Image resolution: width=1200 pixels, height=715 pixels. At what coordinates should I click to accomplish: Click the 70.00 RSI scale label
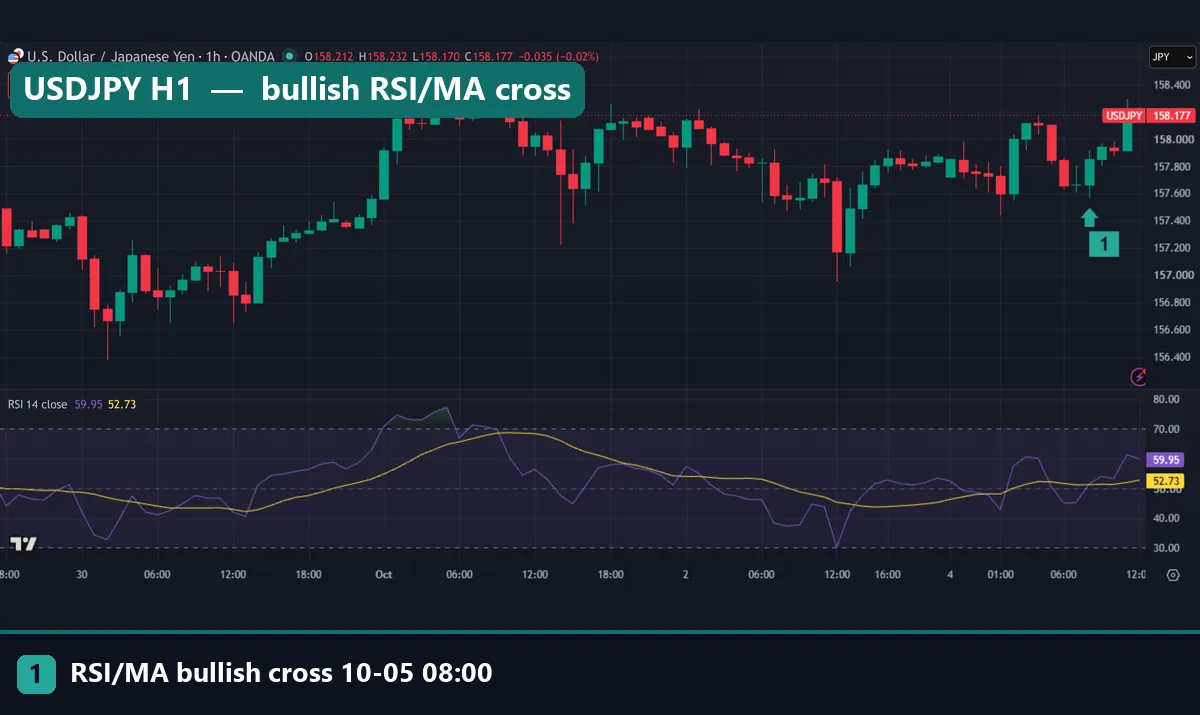coord(1166,429)
